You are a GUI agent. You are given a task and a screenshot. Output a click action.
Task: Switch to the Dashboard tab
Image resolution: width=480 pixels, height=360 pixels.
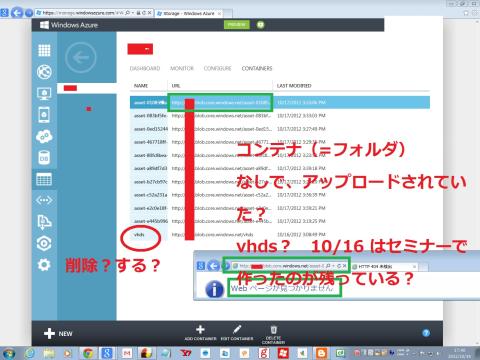[x=145, y=68]
